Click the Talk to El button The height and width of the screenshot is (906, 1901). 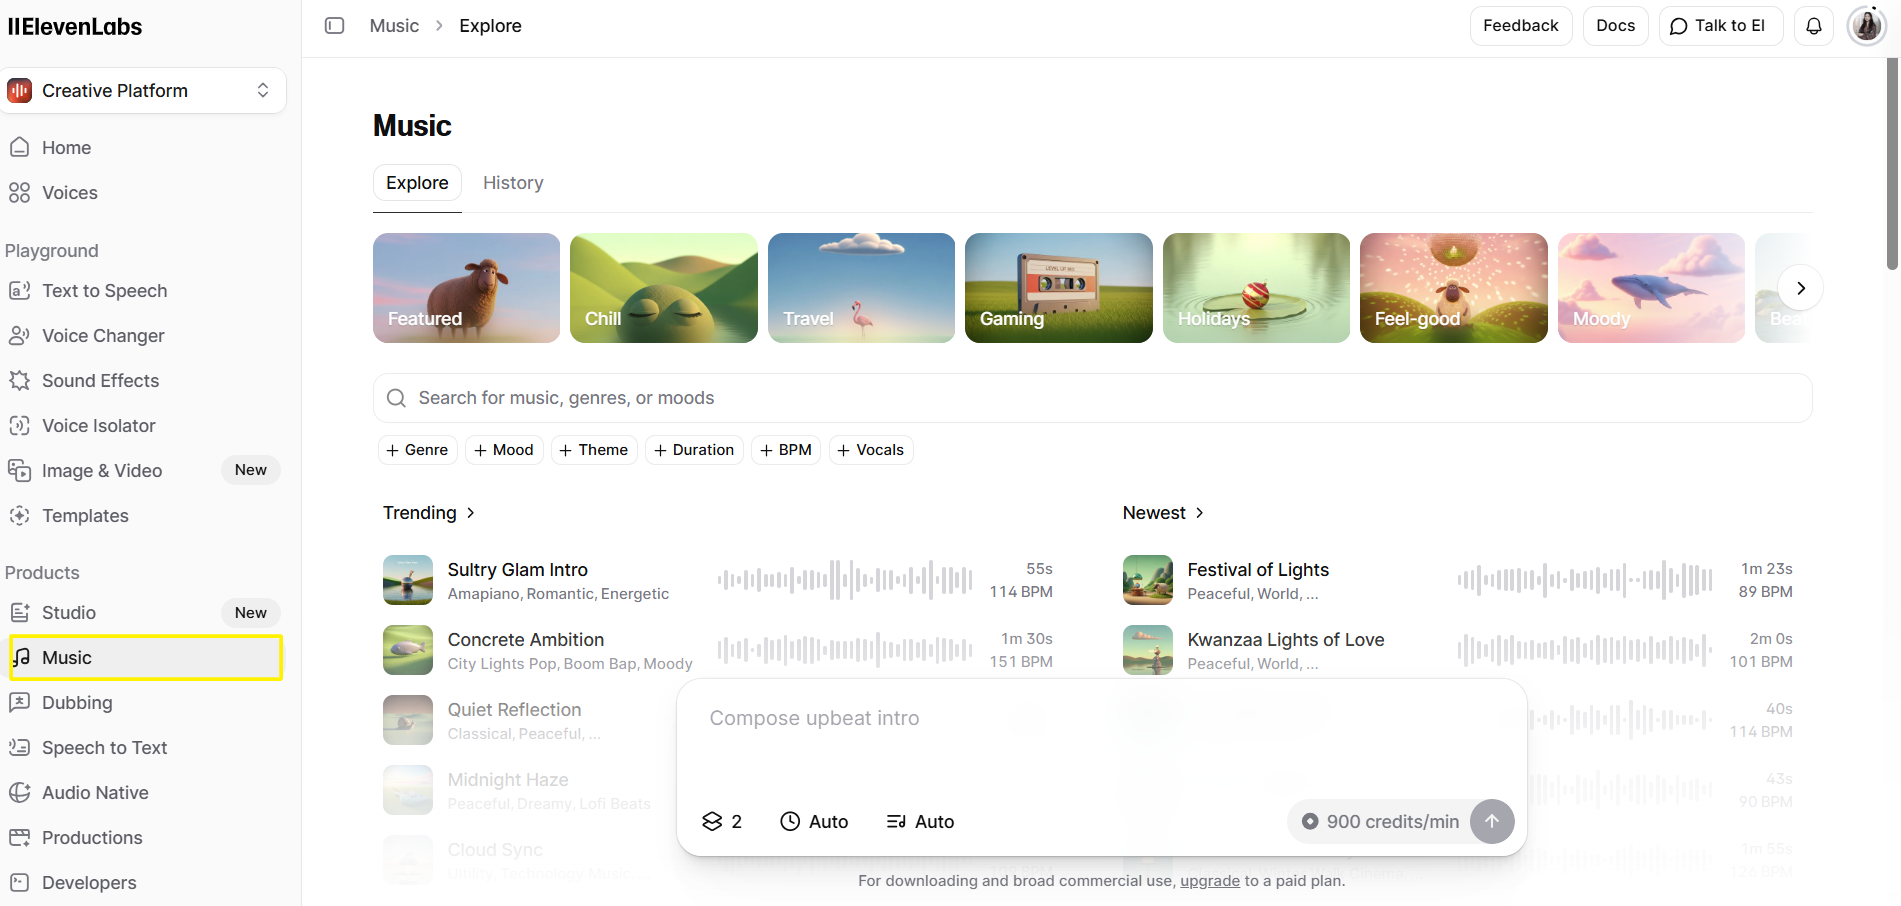[x=1720, y=25]
